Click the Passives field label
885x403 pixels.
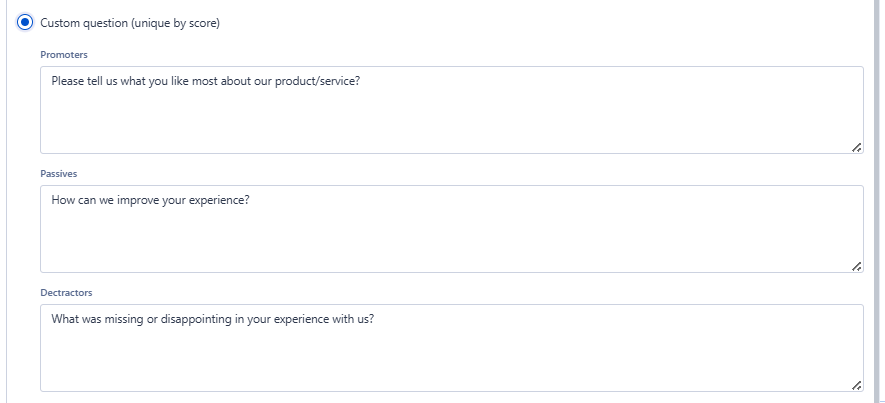pyautogui.click(x=59, y=173)
